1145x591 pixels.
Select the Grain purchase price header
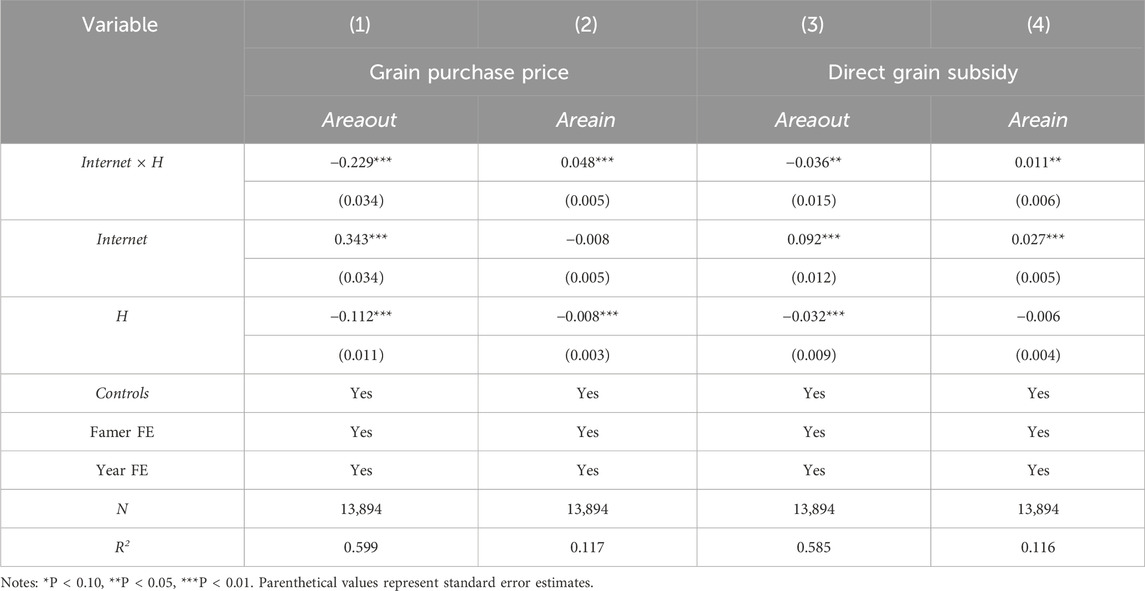pos(470,72)
